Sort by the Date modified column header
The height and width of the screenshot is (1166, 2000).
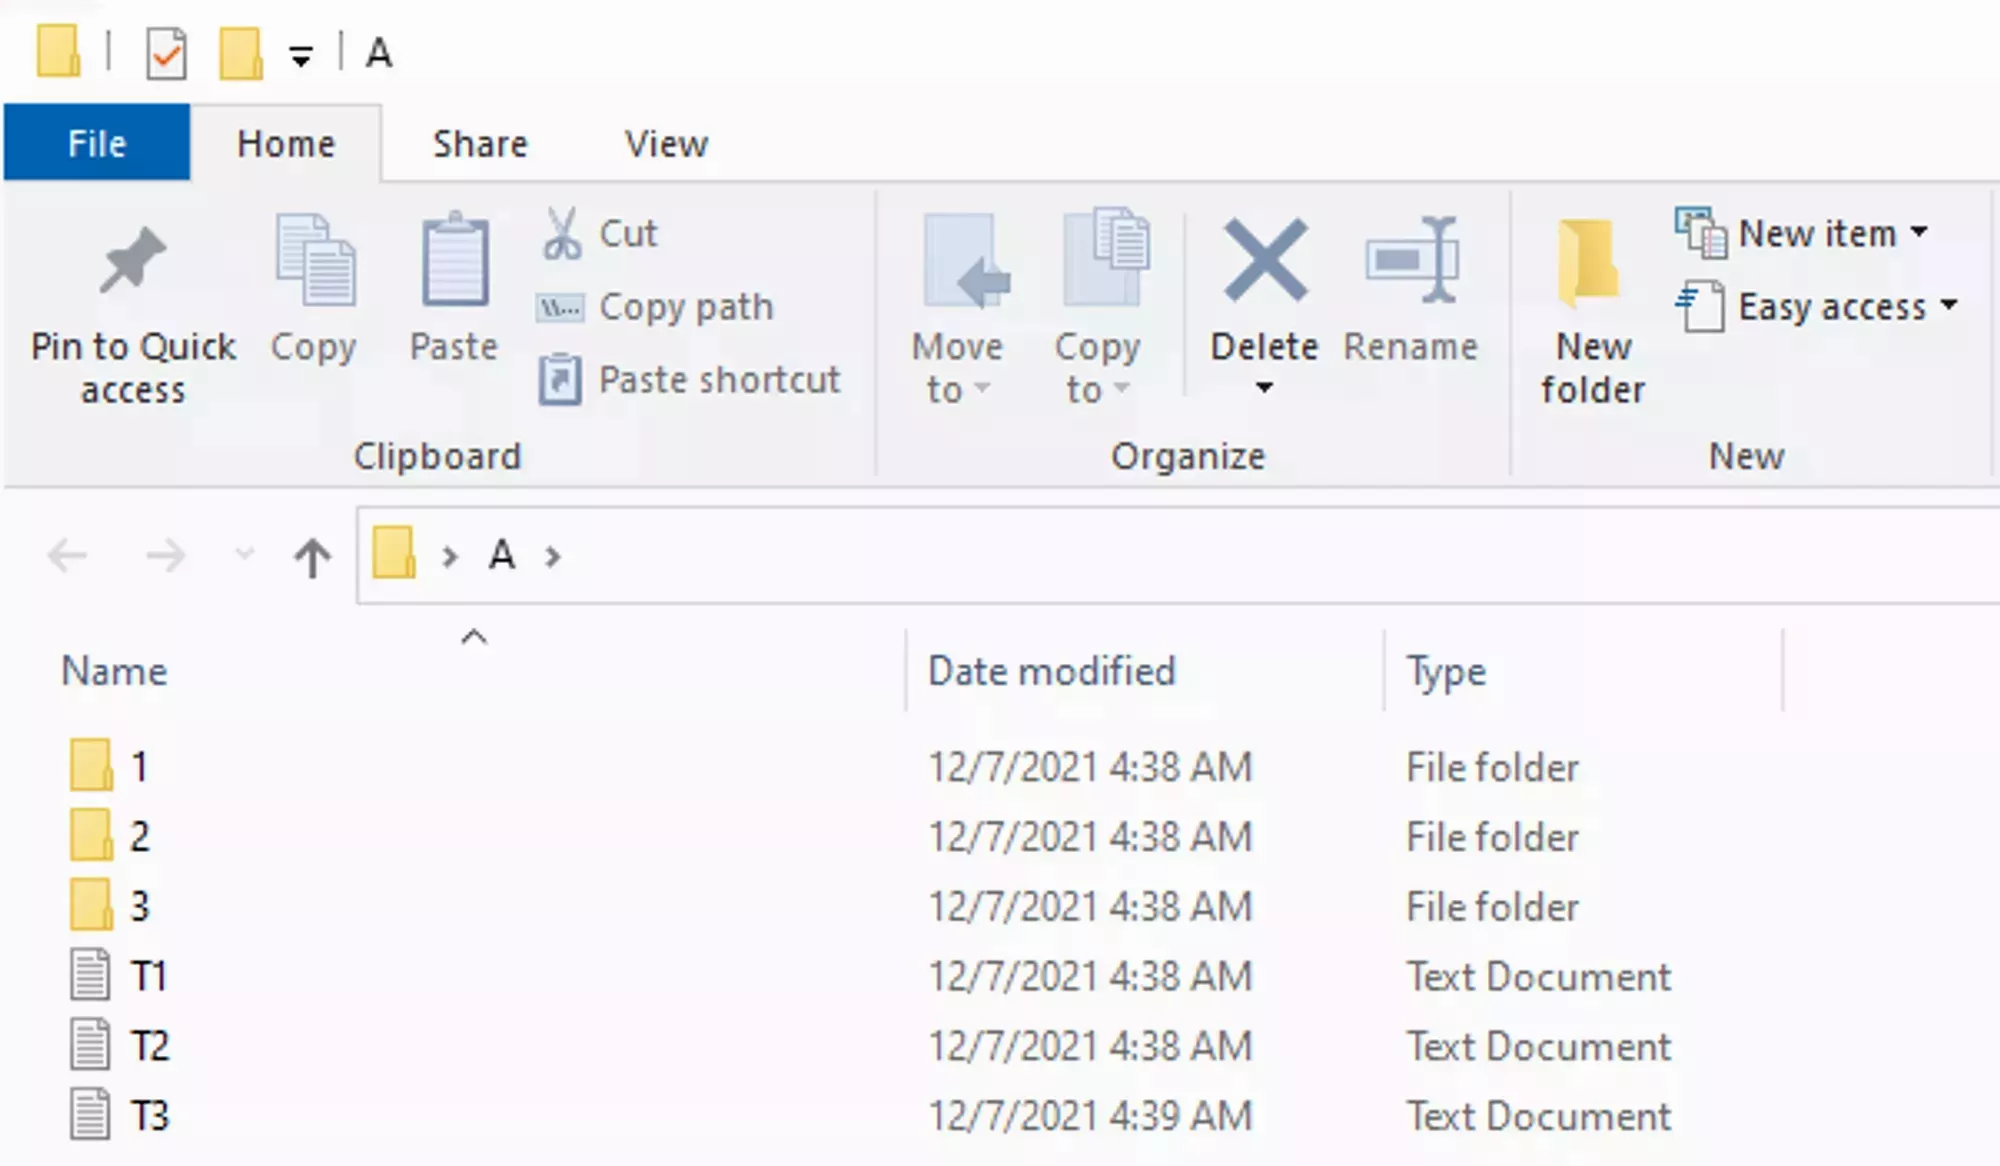pos(1049,671)
